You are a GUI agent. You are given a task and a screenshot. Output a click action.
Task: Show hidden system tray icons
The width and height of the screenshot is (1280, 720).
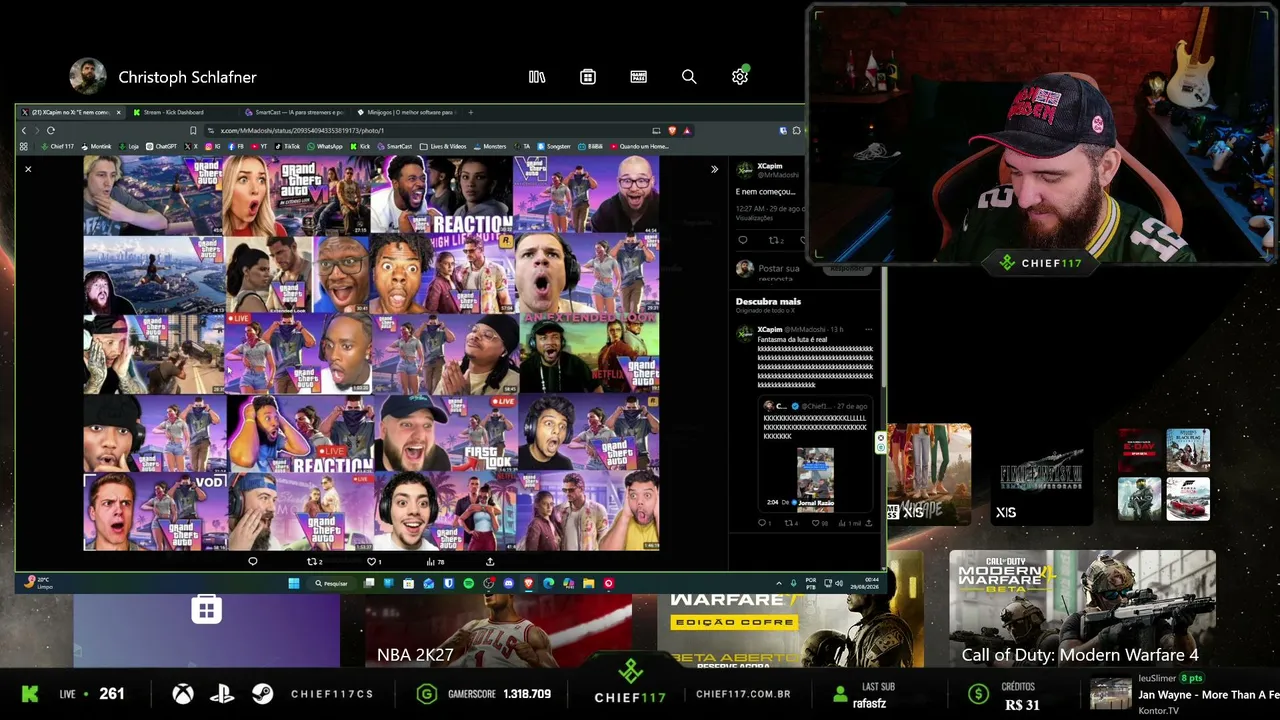tap(779, 583)
